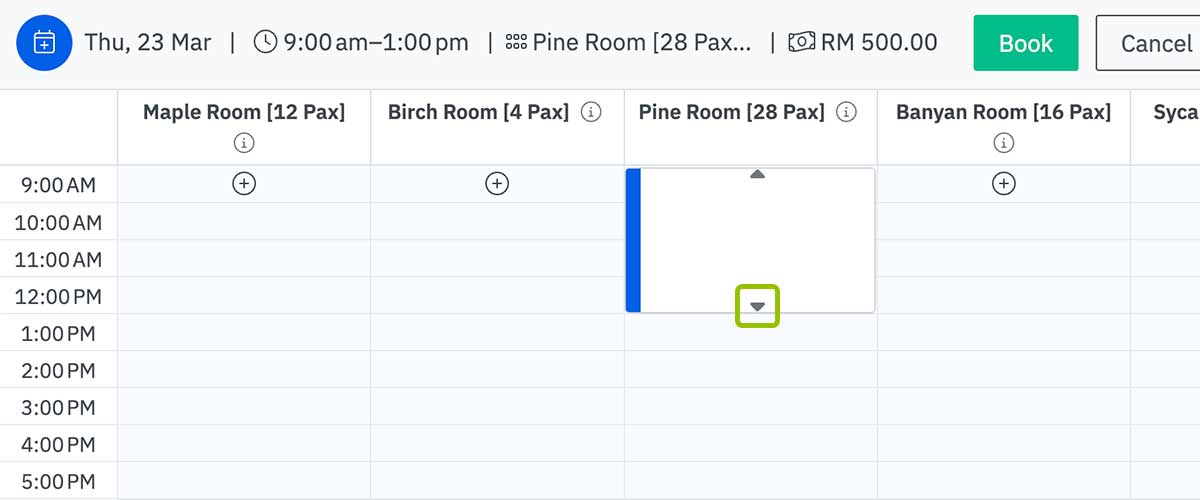The height and width of the screenshot is (500, 1200).
Task: Click the clock icon beside the booking time
Action: (265, 43)
